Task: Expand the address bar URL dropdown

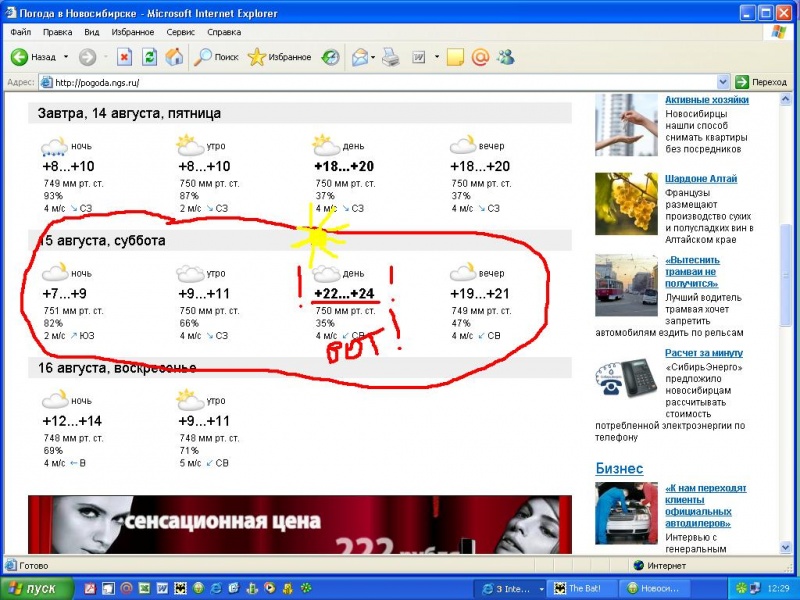Action: coord(723,82)
